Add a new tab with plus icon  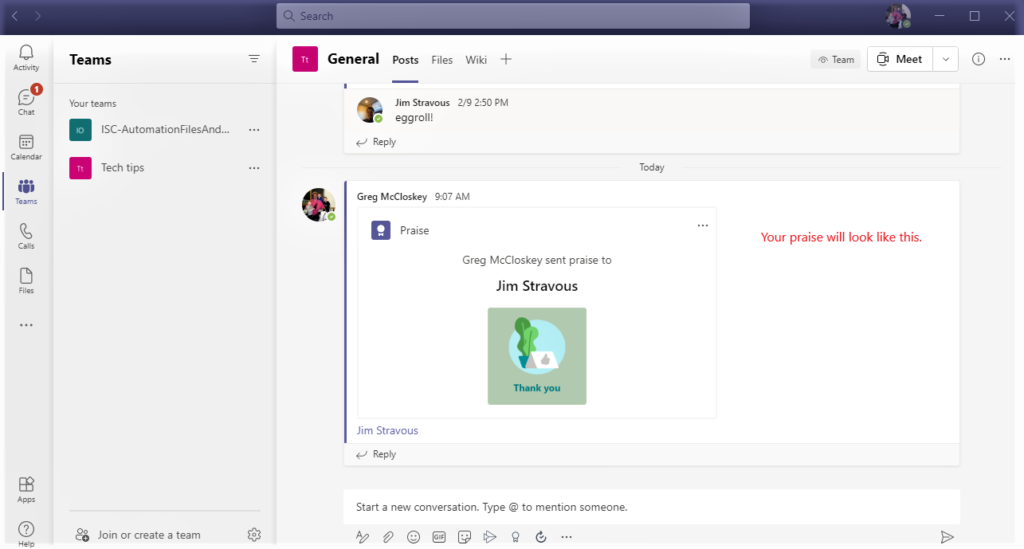(x=506, y=59)
